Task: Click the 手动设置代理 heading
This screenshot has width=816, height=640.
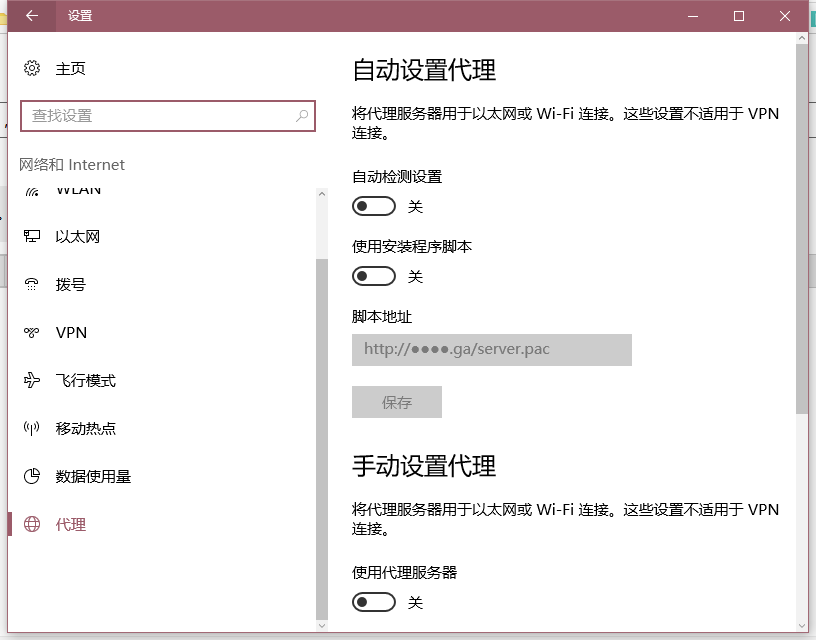Action: pos(424,466)
